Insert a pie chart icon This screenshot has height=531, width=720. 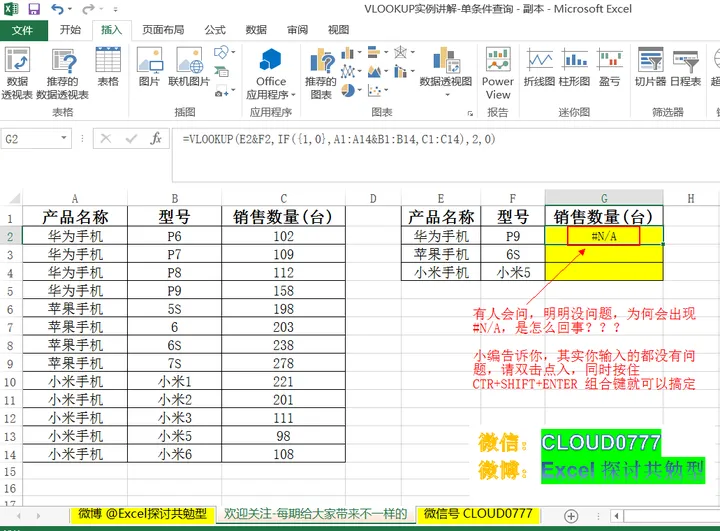point(348,90)
